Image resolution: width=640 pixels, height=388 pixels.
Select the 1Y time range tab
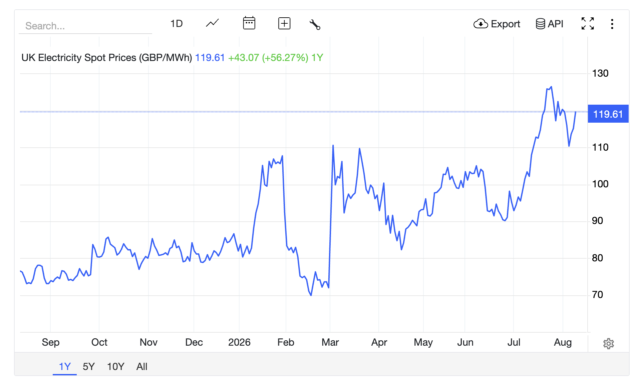coord(64,366)
